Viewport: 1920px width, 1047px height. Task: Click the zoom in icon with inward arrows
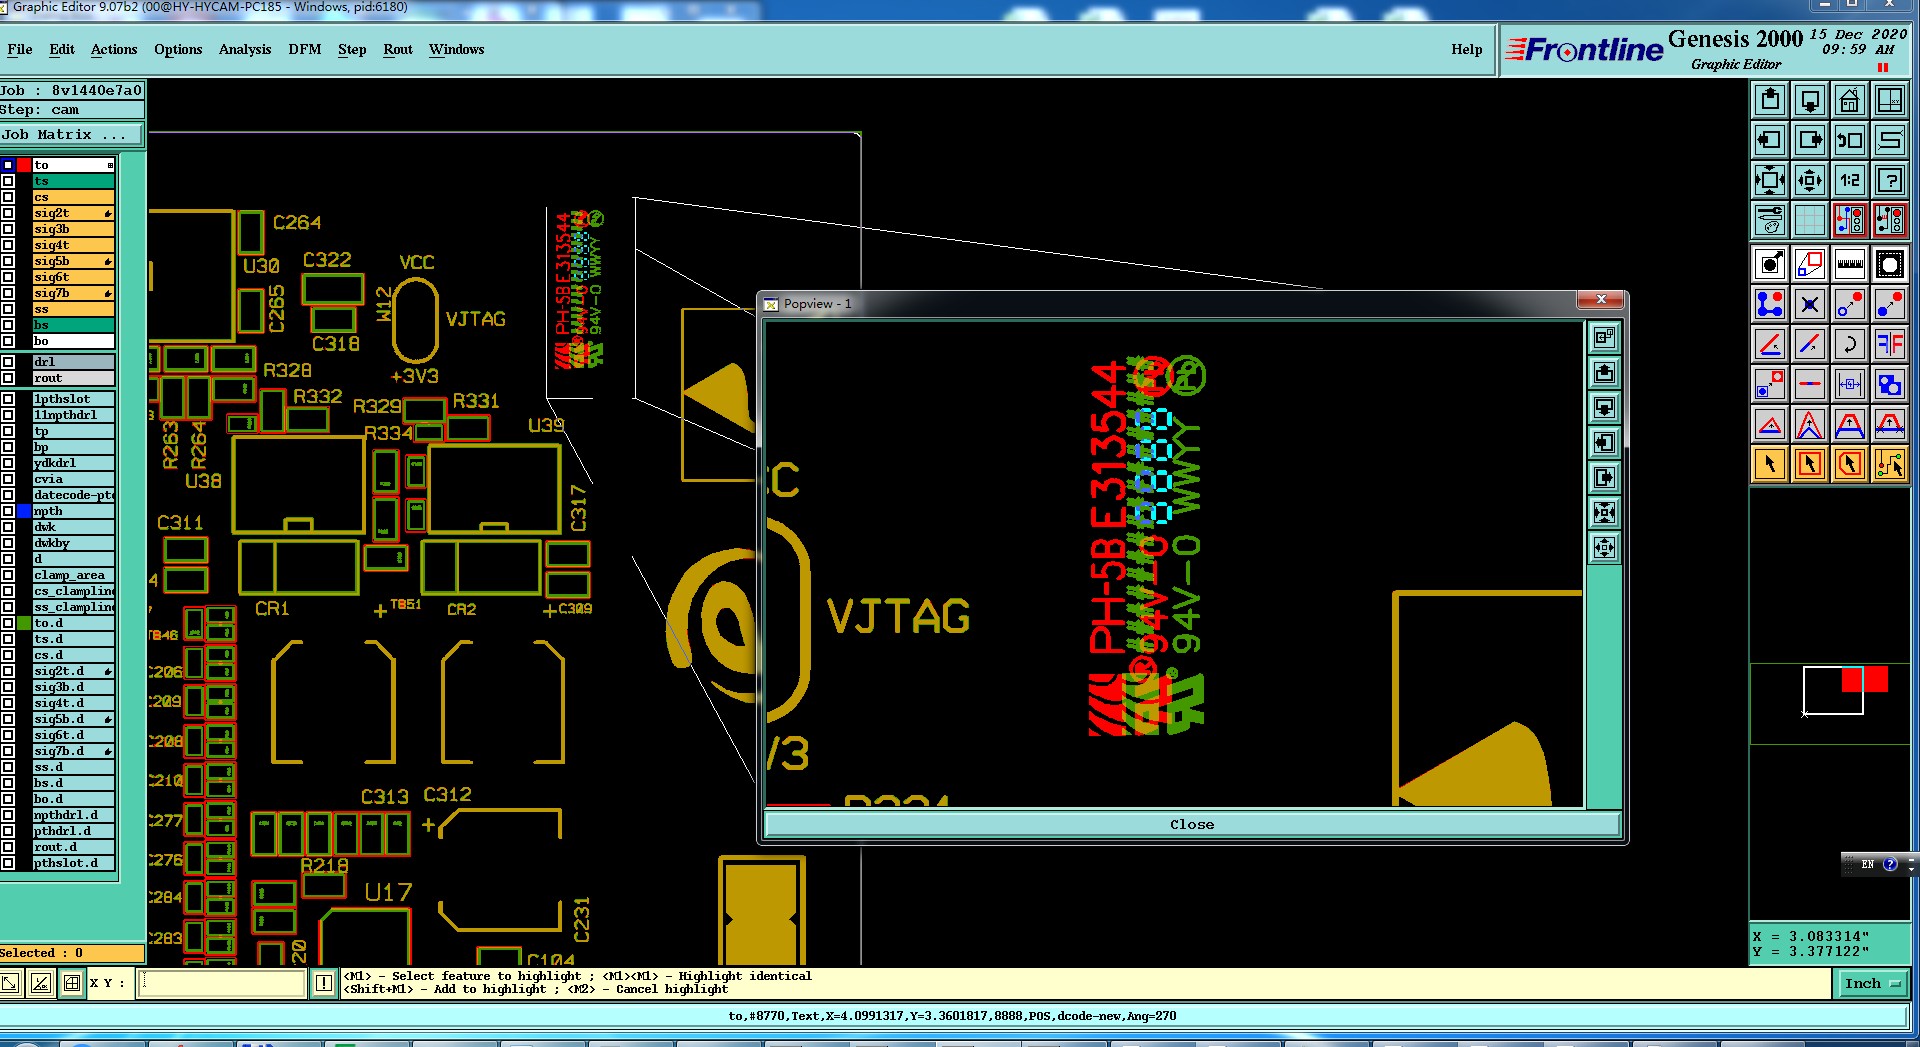click(1770, 180)
